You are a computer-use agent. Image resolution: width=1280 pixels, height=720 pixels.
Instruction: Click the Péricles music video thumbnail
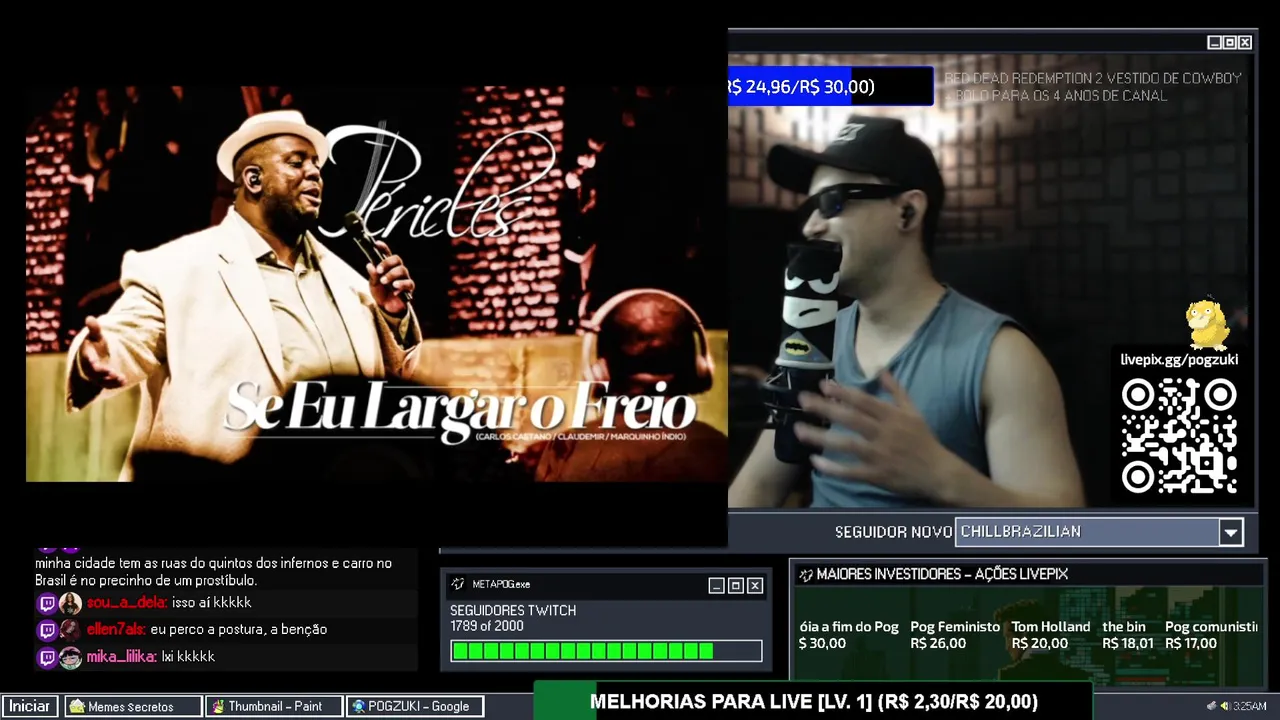[x=377, y=284]
